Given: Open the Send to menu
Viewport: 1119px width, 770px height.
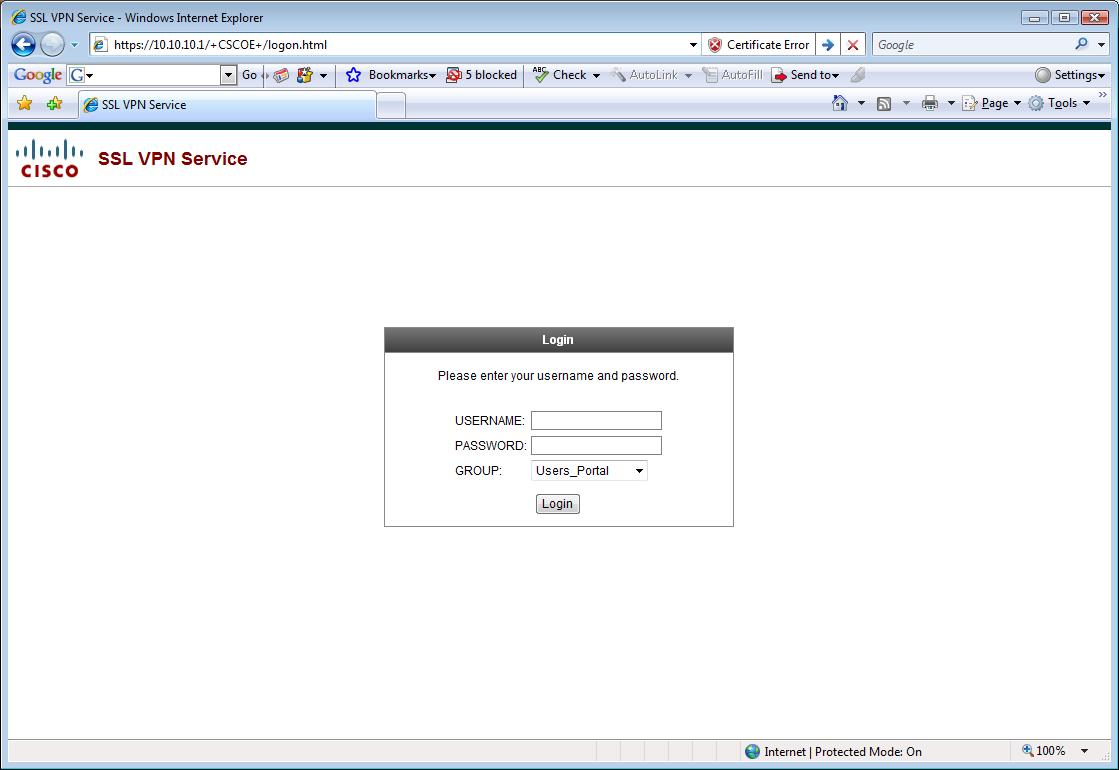Looking at the screenshot, I should point(805,74).
